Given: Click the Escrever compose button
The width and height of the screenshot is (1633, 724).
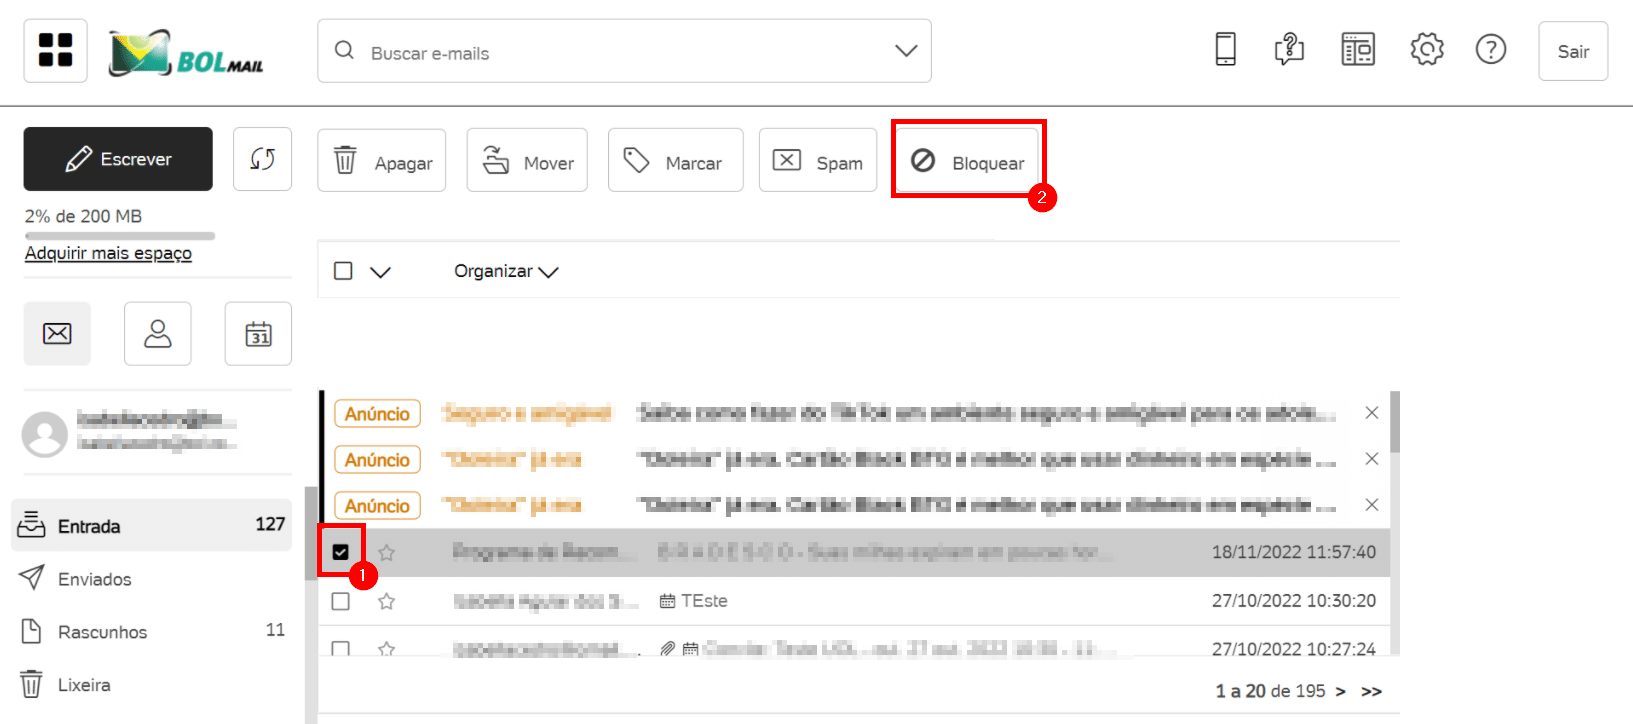Looking at the screenshot, I should 118,159.
